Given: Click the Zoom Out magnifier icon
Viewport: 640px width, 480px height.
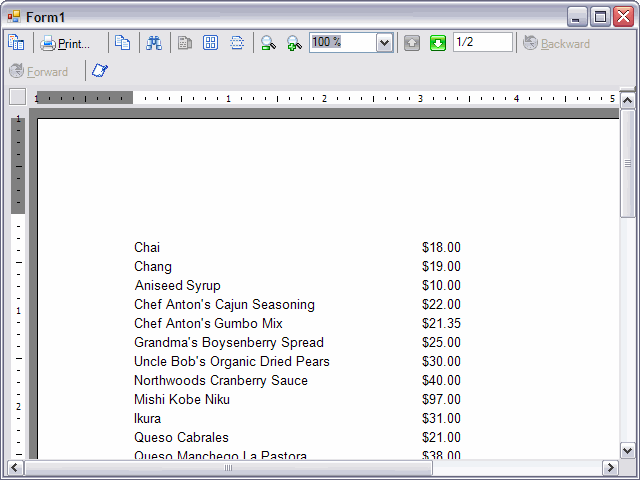Looking at the screenshot, I should (x=268, y=43).
